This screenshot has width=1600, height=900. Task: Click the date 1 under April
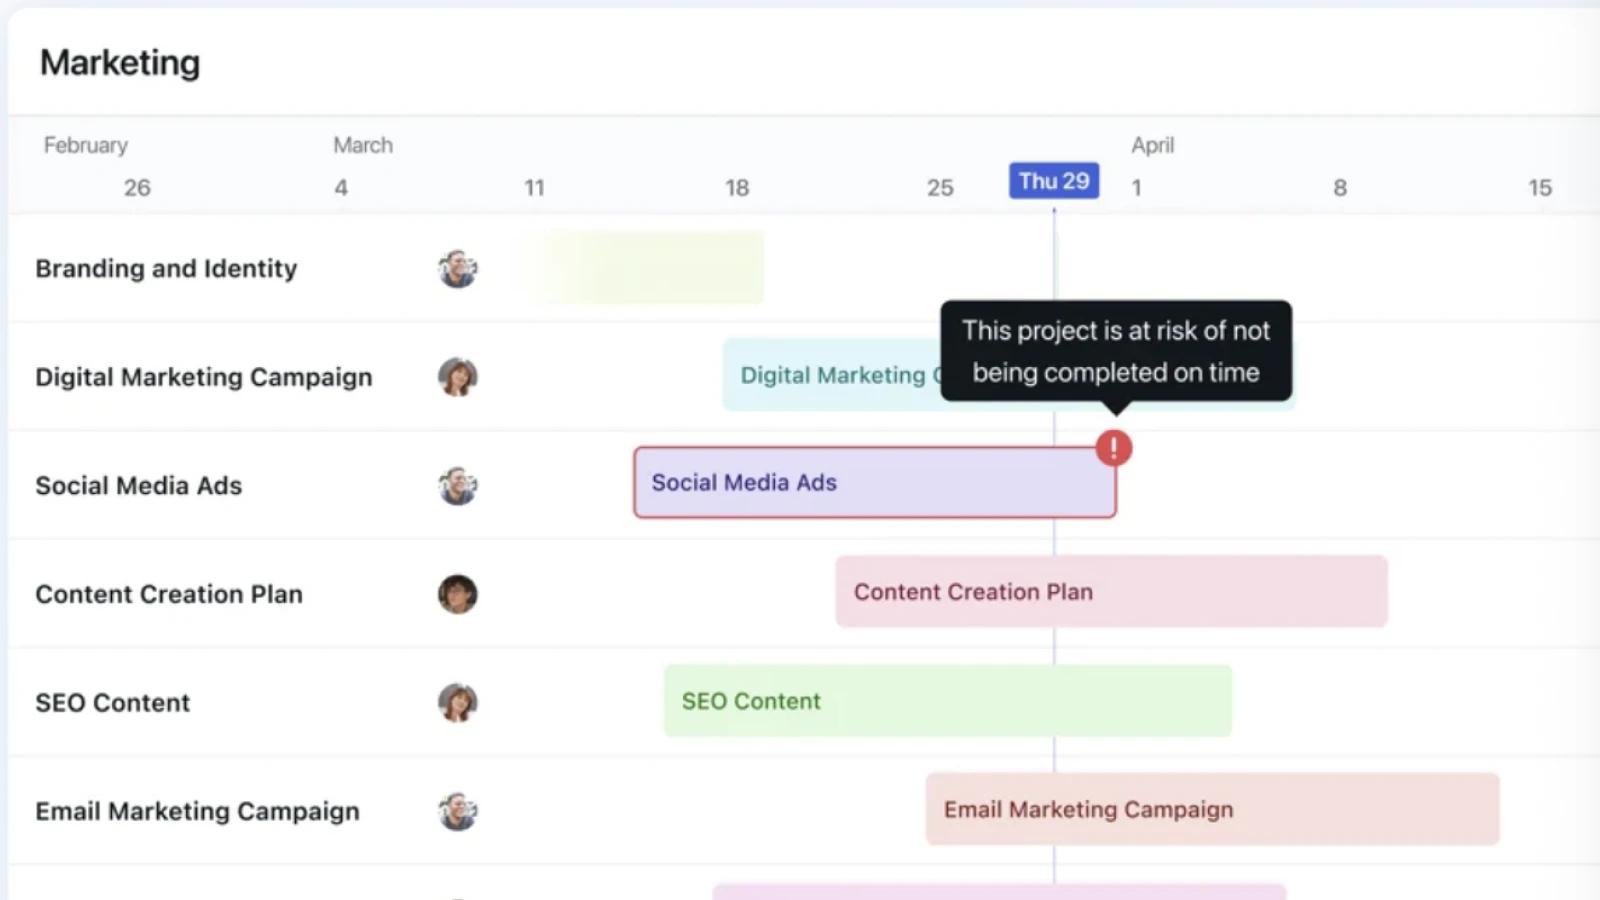[x=1136, y=188]
